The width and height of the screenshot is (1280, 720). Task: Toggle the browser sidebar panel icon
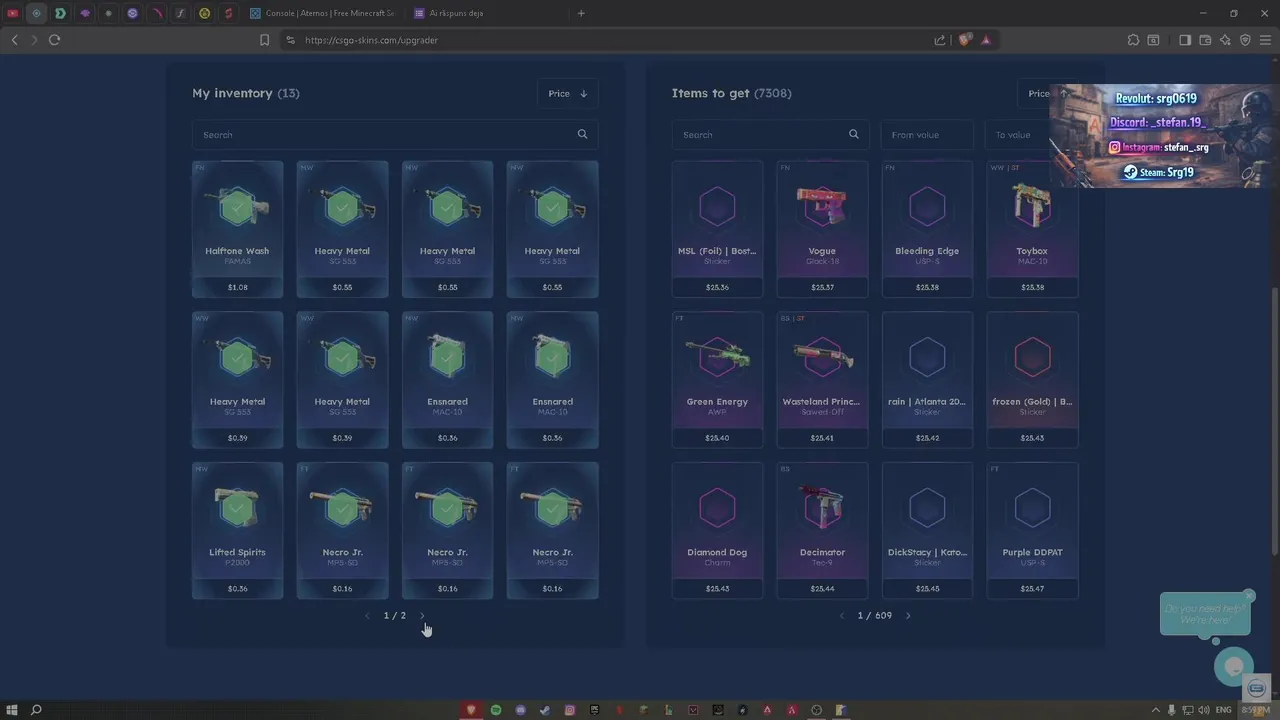(x=1185, y=40)
